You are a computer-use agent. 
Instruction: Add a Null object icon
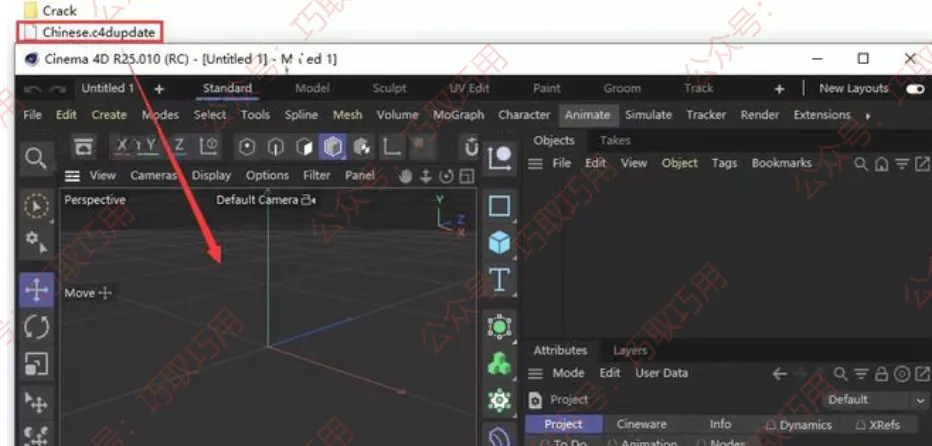pos(499,159)
